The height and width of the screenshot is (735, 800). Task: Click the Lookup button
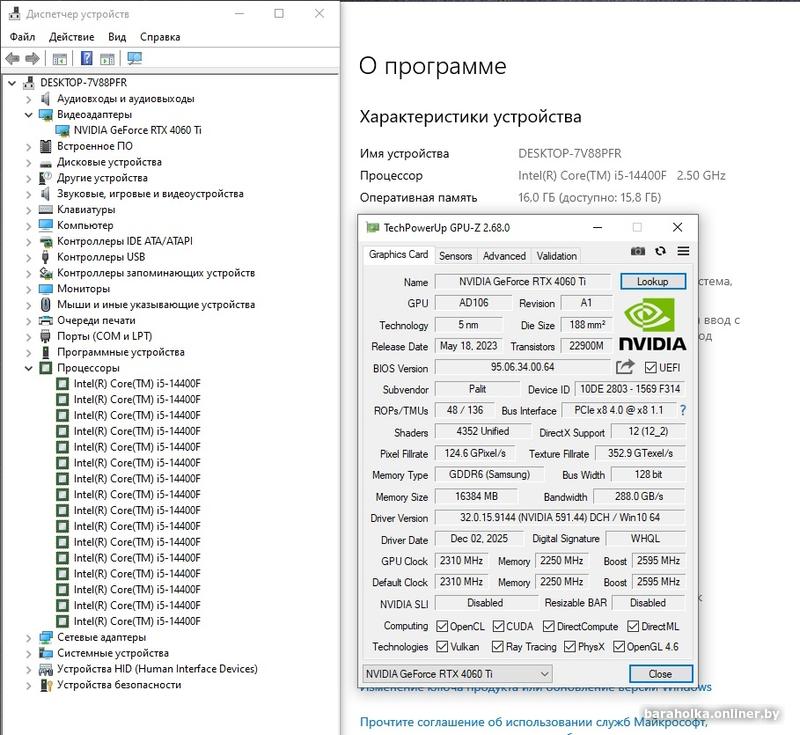653,282
